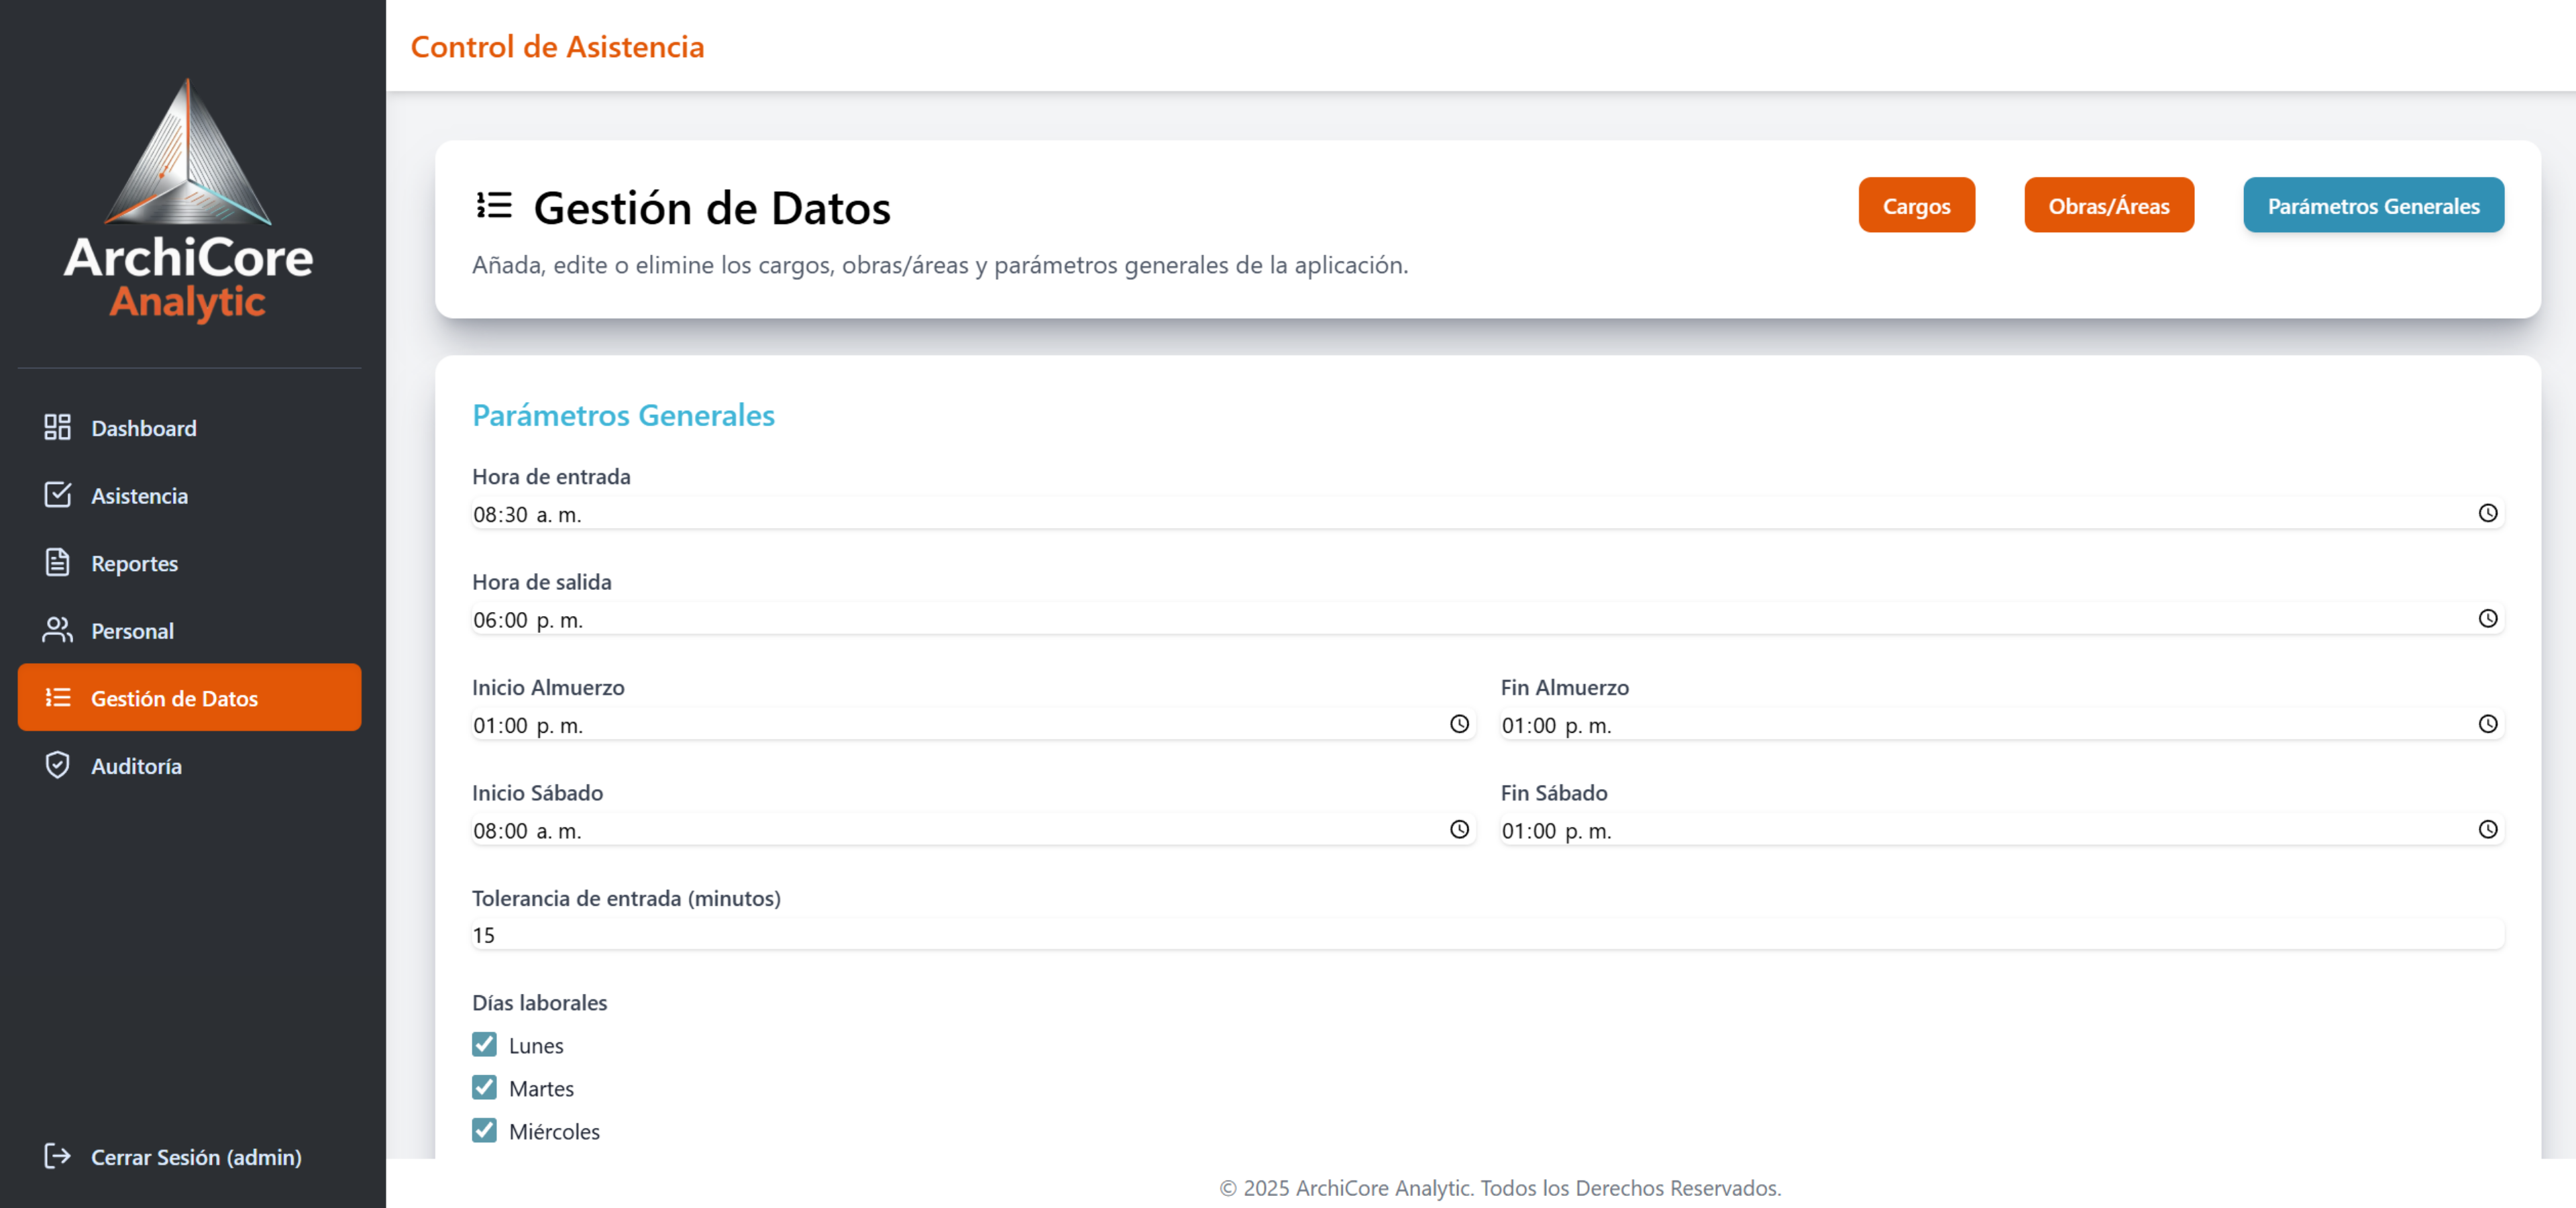Open Dashboard from the sidebar
2576x1208 pixels.
189,428
